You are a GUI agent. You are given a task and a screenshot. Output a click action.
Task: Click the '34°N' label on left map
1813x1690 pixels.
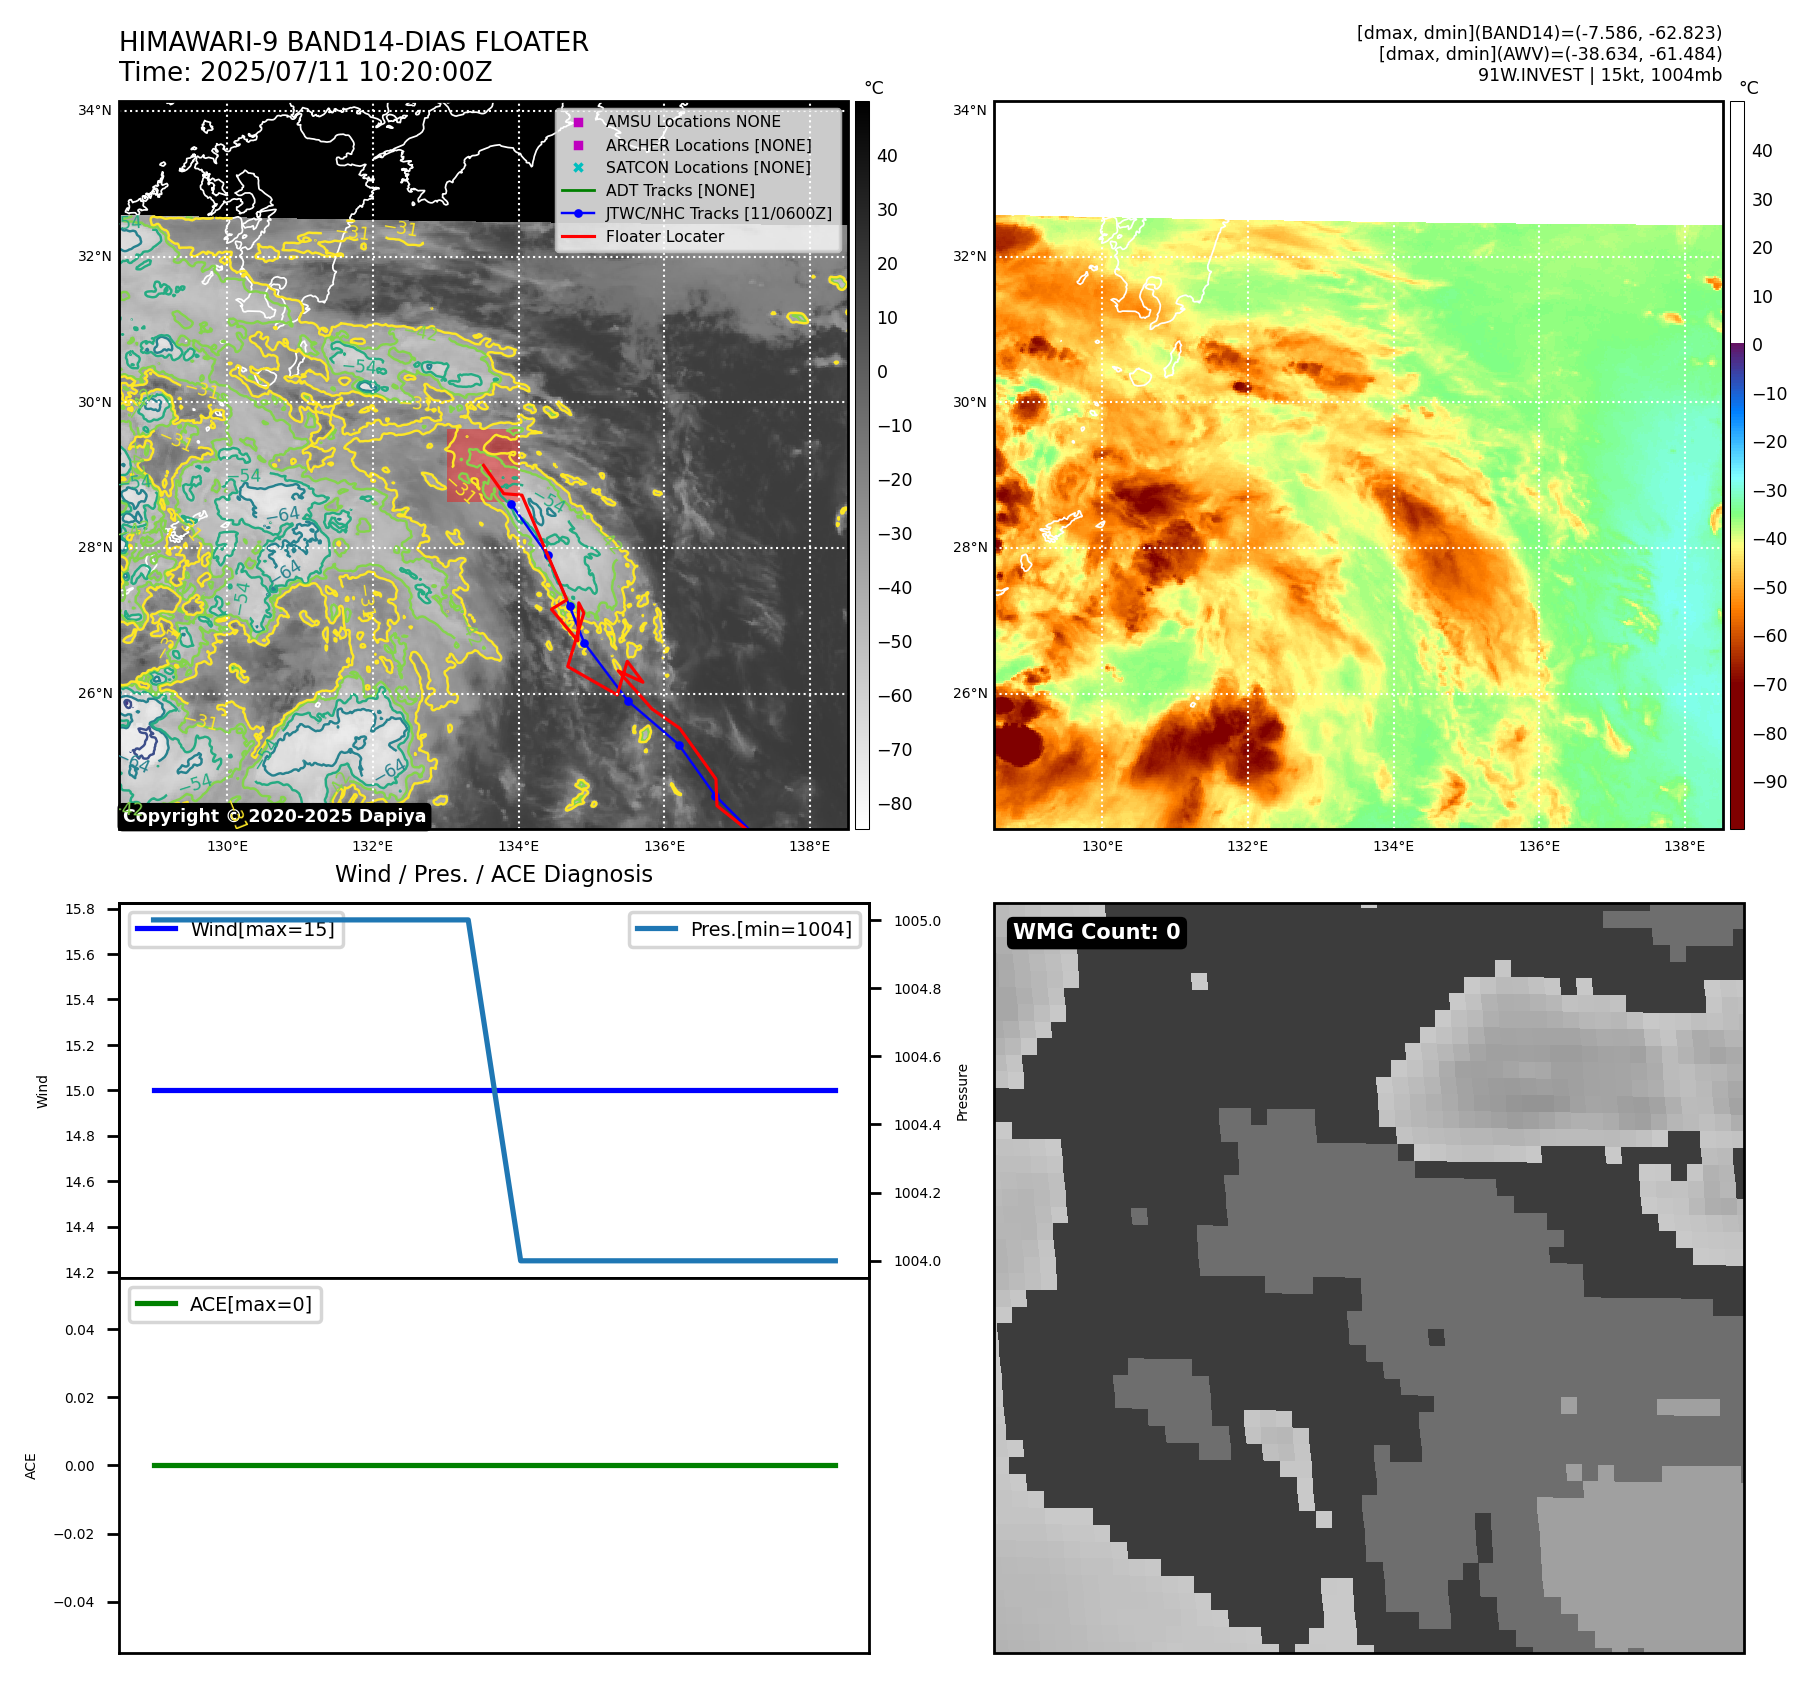95,110
